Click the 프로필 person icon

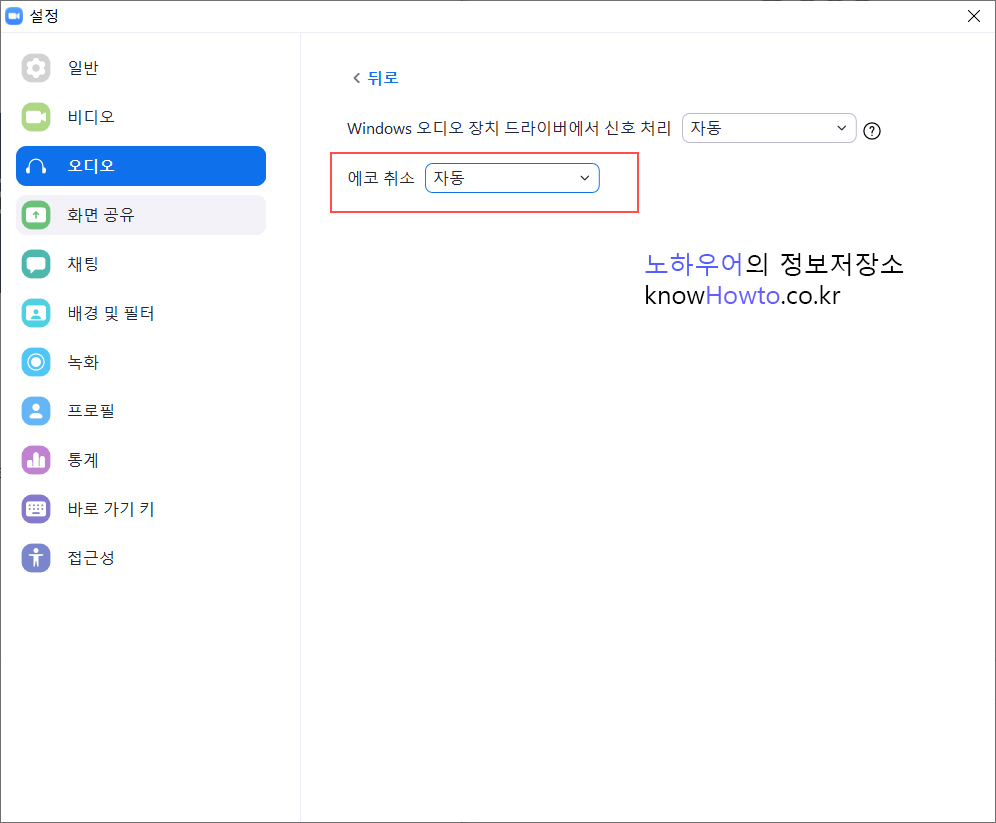coord(36,411)
